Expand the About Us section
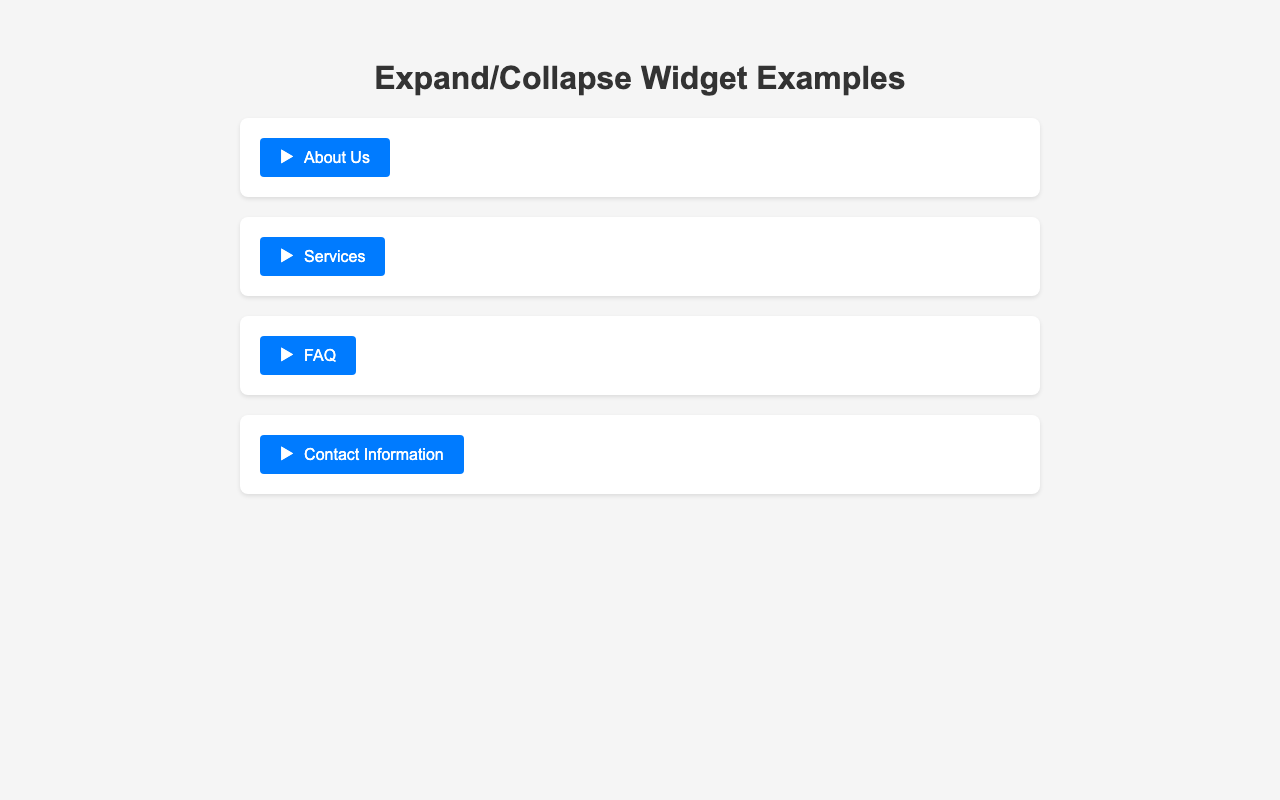Viewport: 1280px width, 800px height. click(x=325, y=157)
